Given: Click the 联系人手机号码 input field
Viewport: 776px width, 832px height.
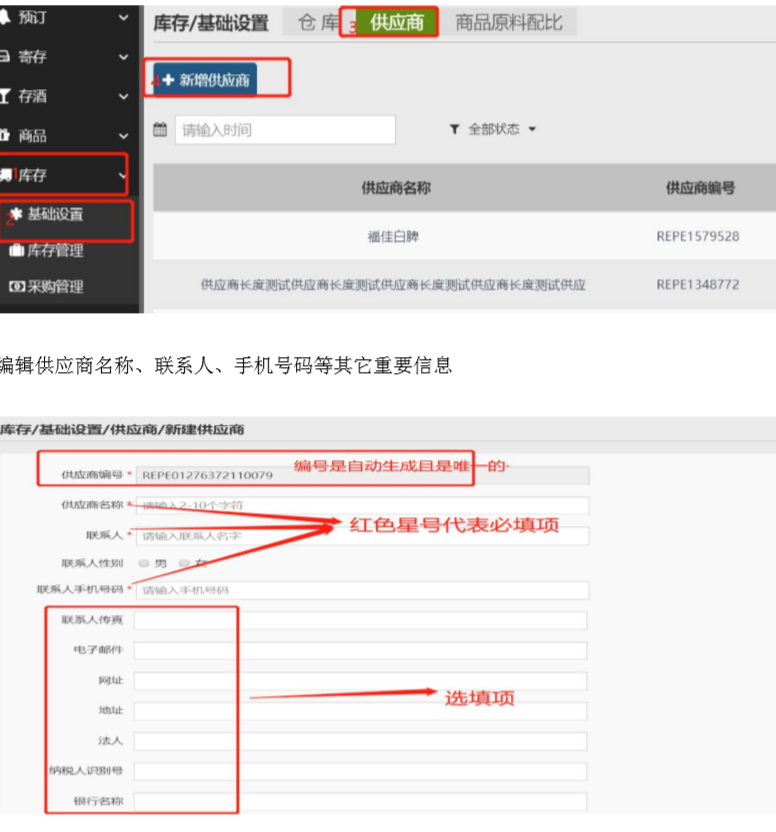Looking at the screenshot, I should (x=363, y=590).
